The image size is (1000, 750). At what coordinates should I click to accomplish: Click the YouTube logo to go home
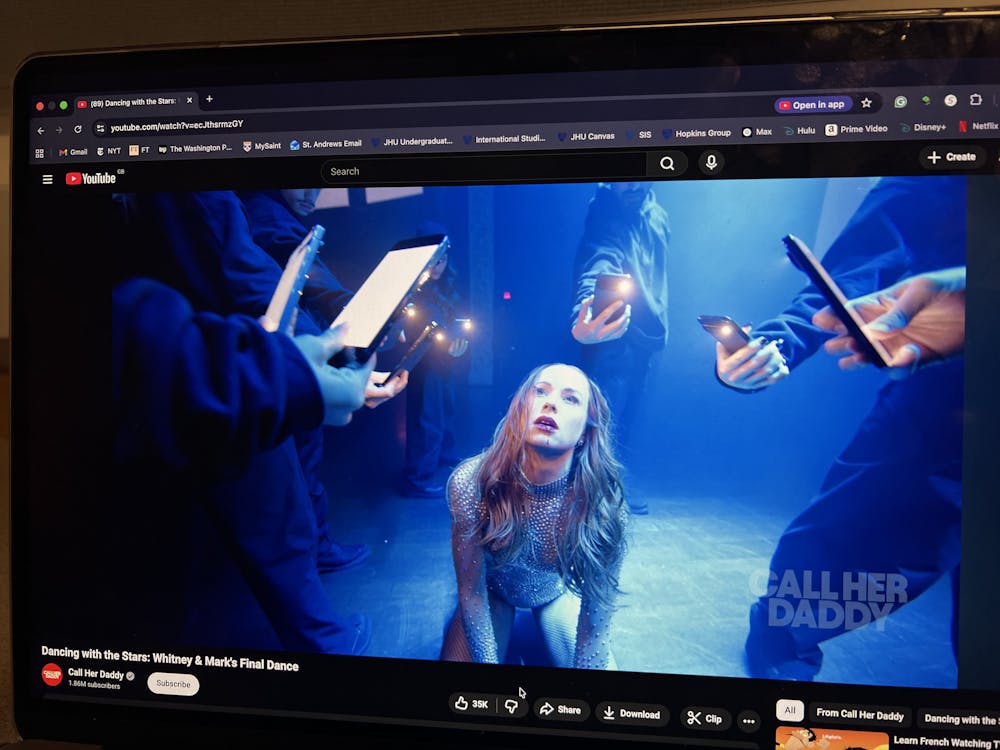[x=91, y=179]
